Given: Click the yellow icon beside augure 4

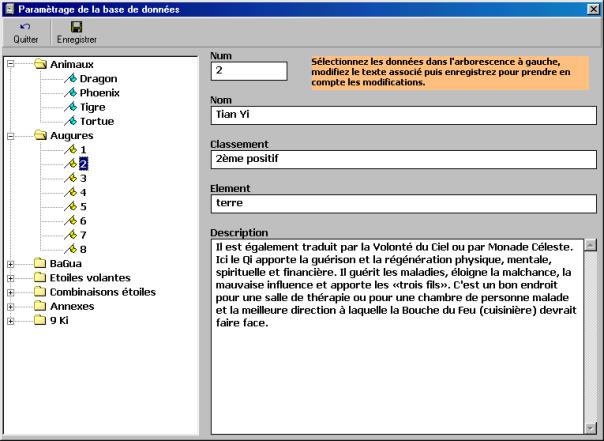Looking at the screenshot, I should pyautogui.click(x=70, y=192).
